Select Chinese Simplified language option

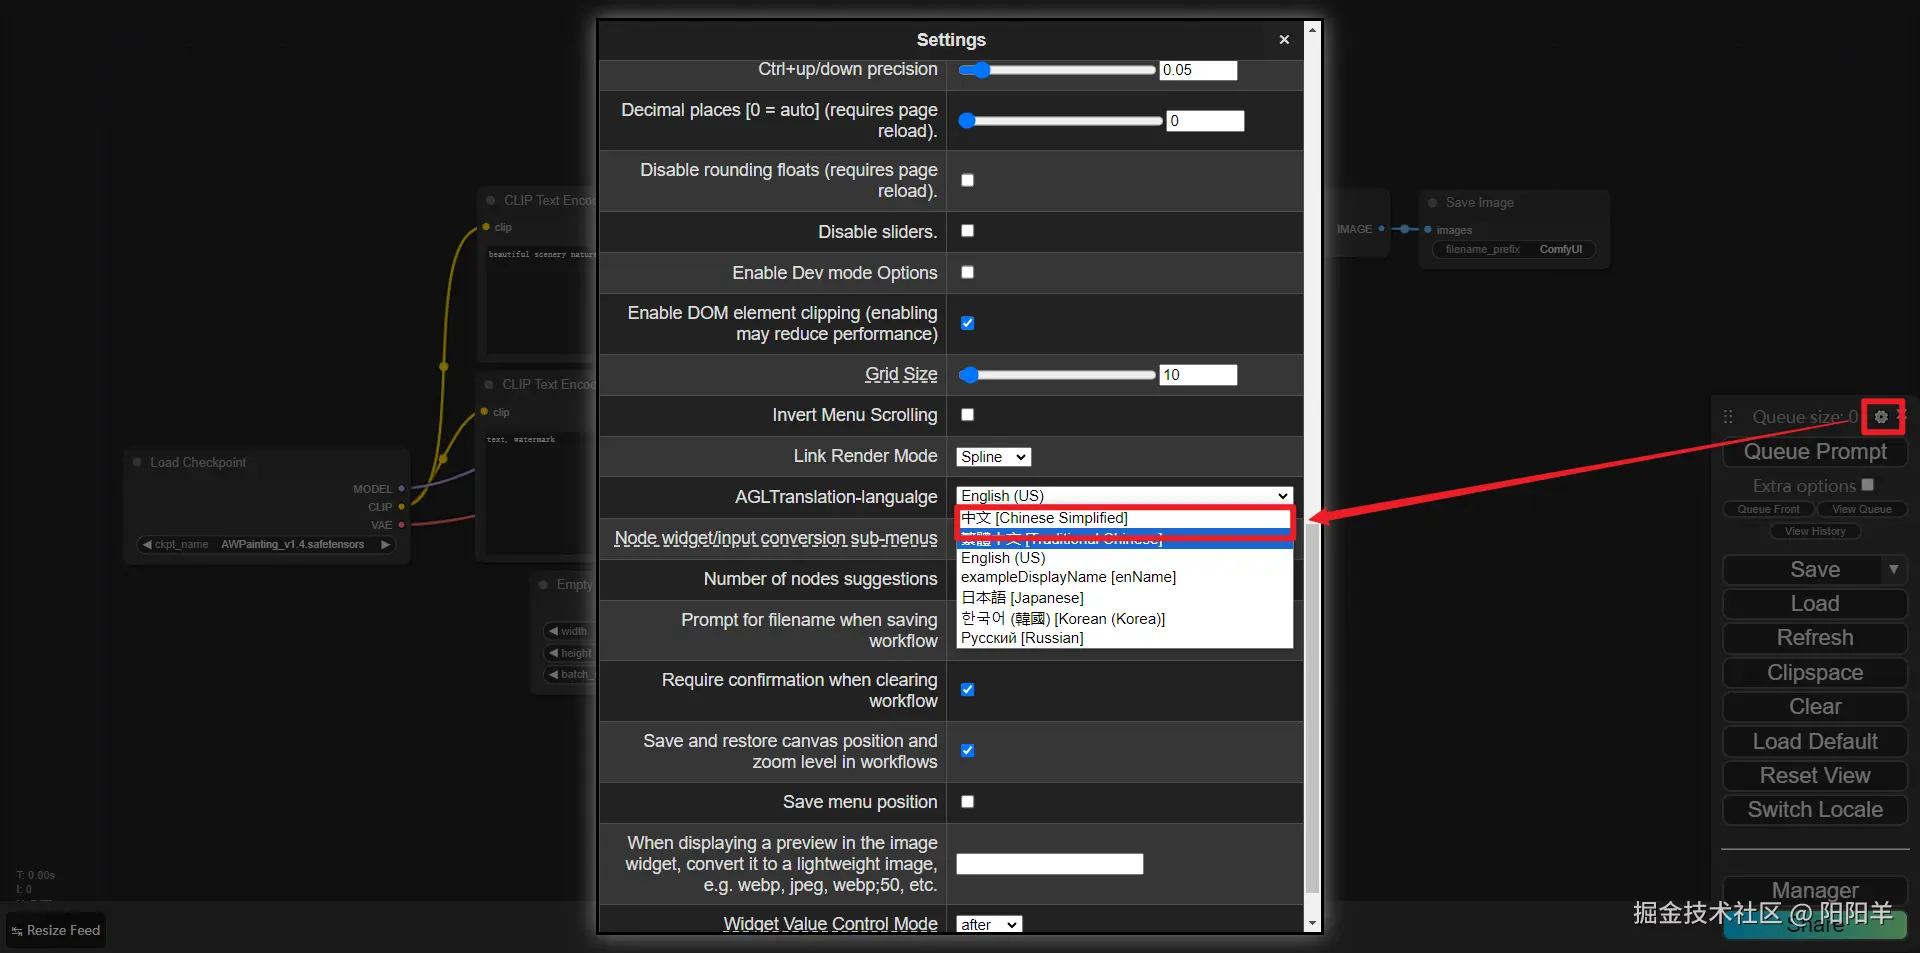tap(1124, 518)
